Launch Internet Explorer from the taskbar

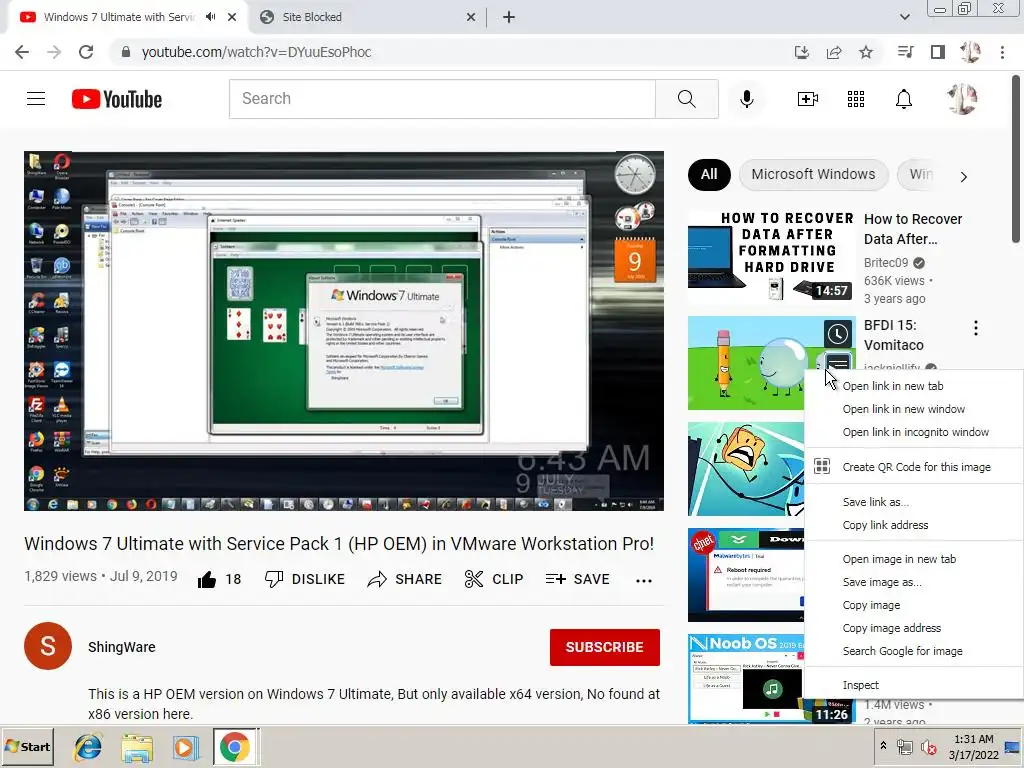coord(88,747)
